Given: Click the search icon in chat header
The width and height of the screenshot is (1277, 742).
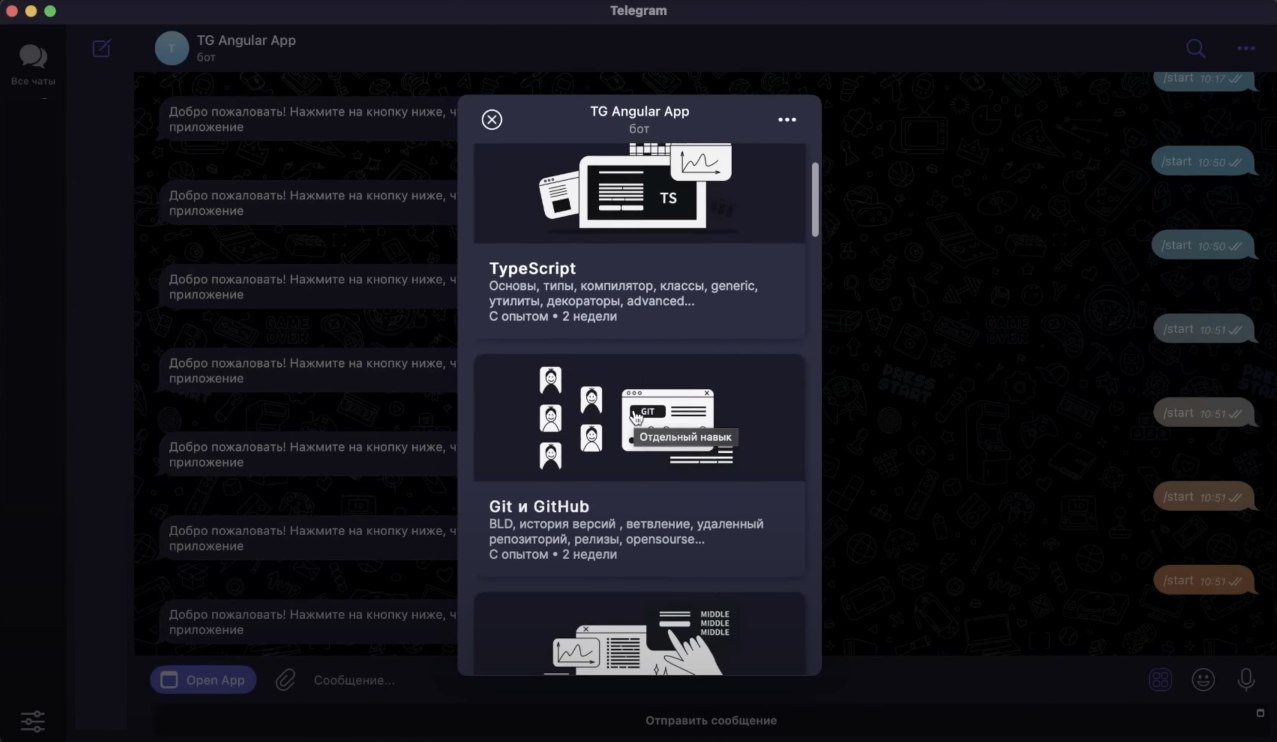Looking at the screenshot, I should tap(1195, 48).
